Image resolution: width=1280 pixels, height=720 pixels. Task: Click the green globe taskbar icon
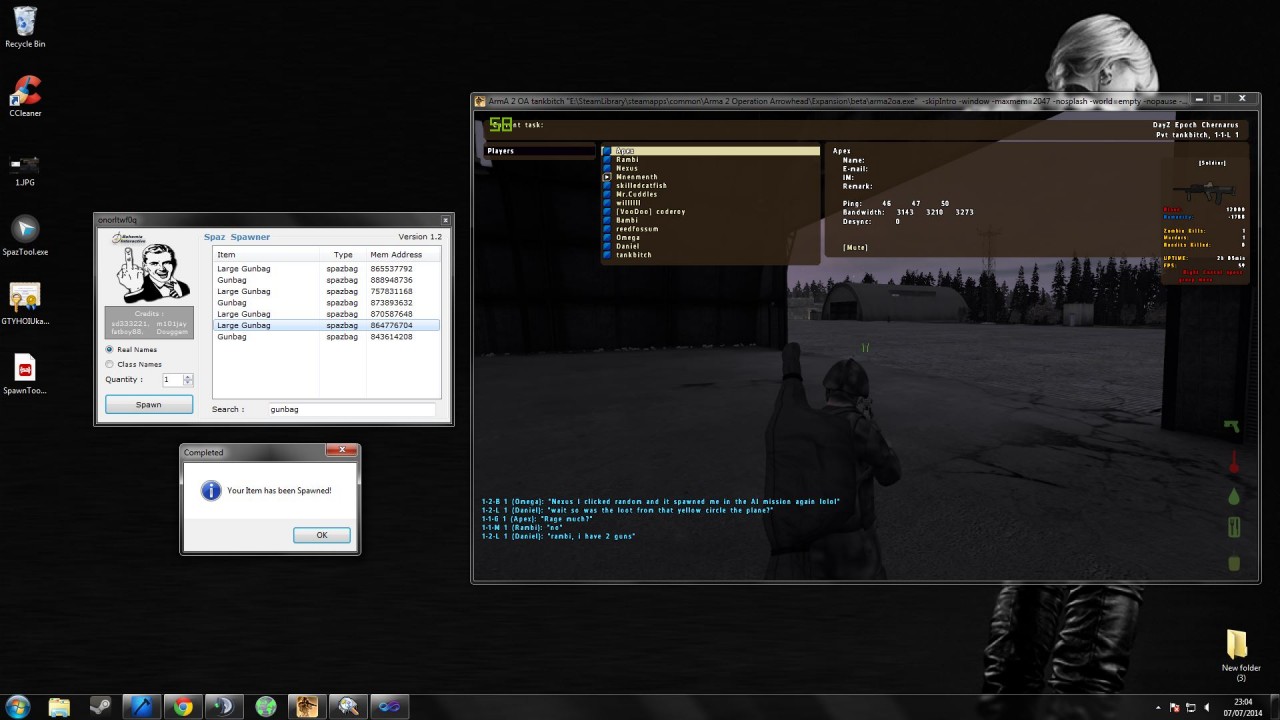(x=265, y=707)
